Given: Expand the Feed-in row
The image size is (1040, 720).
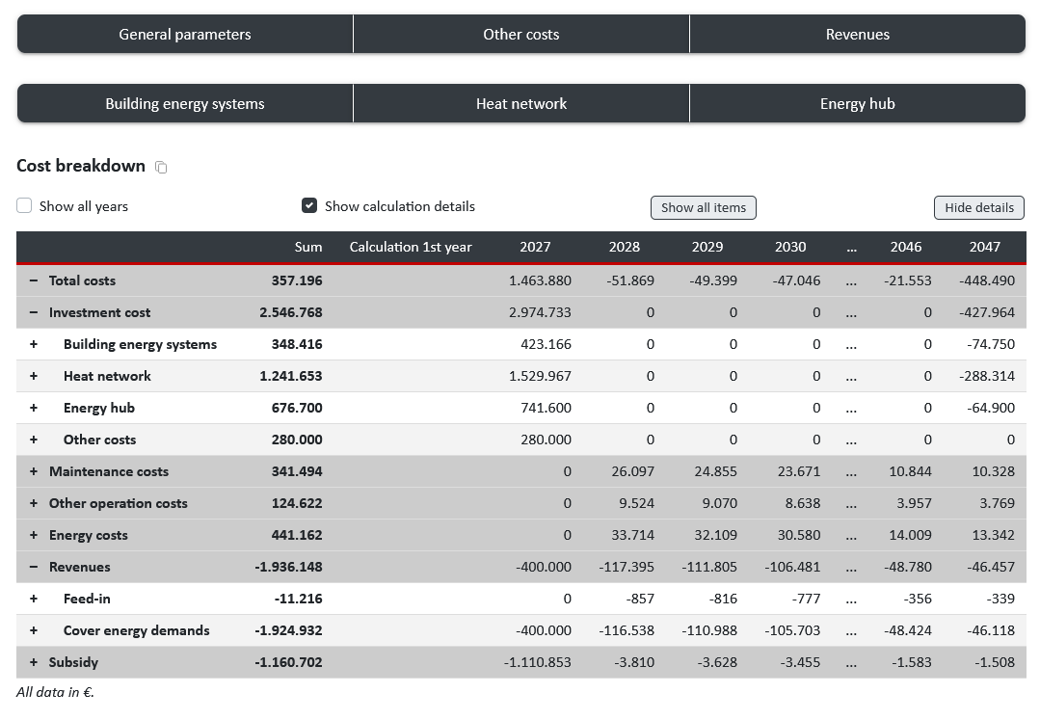Looking at the screenshot, I should (x=33, y=599).
